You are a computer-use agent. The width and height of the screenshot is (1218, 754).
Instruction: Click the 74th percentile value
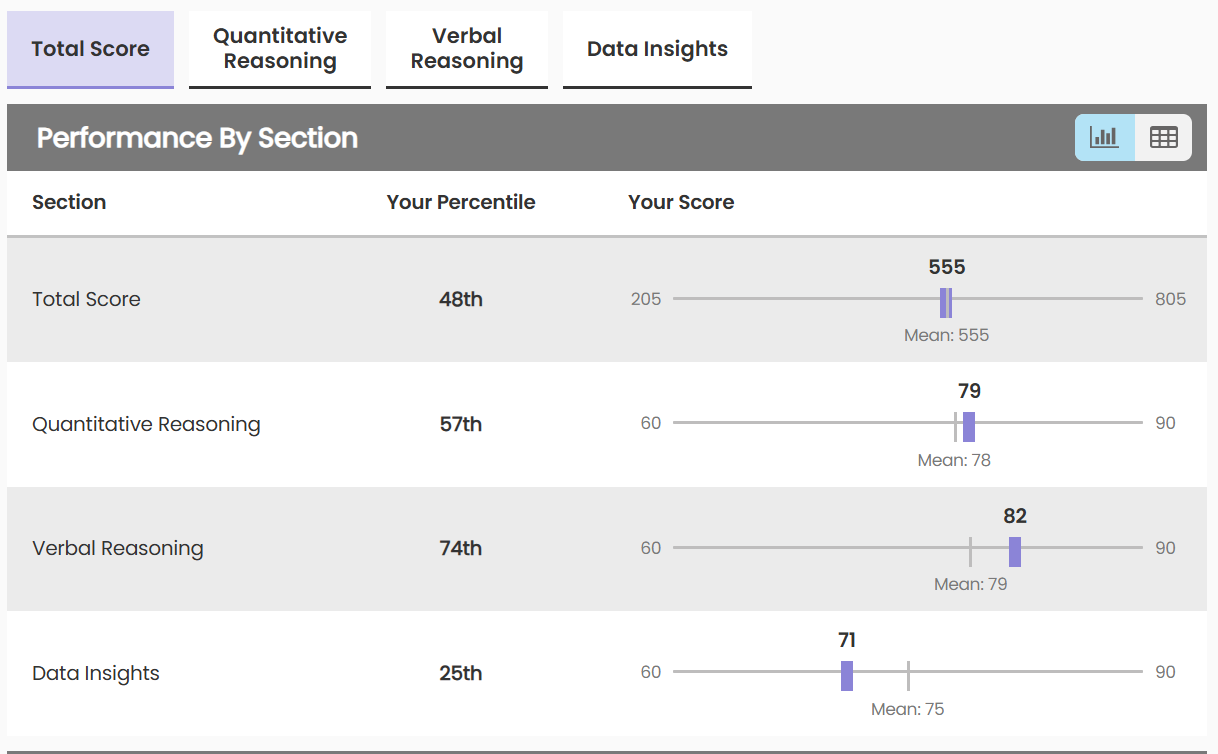click(x=461, y=548)
